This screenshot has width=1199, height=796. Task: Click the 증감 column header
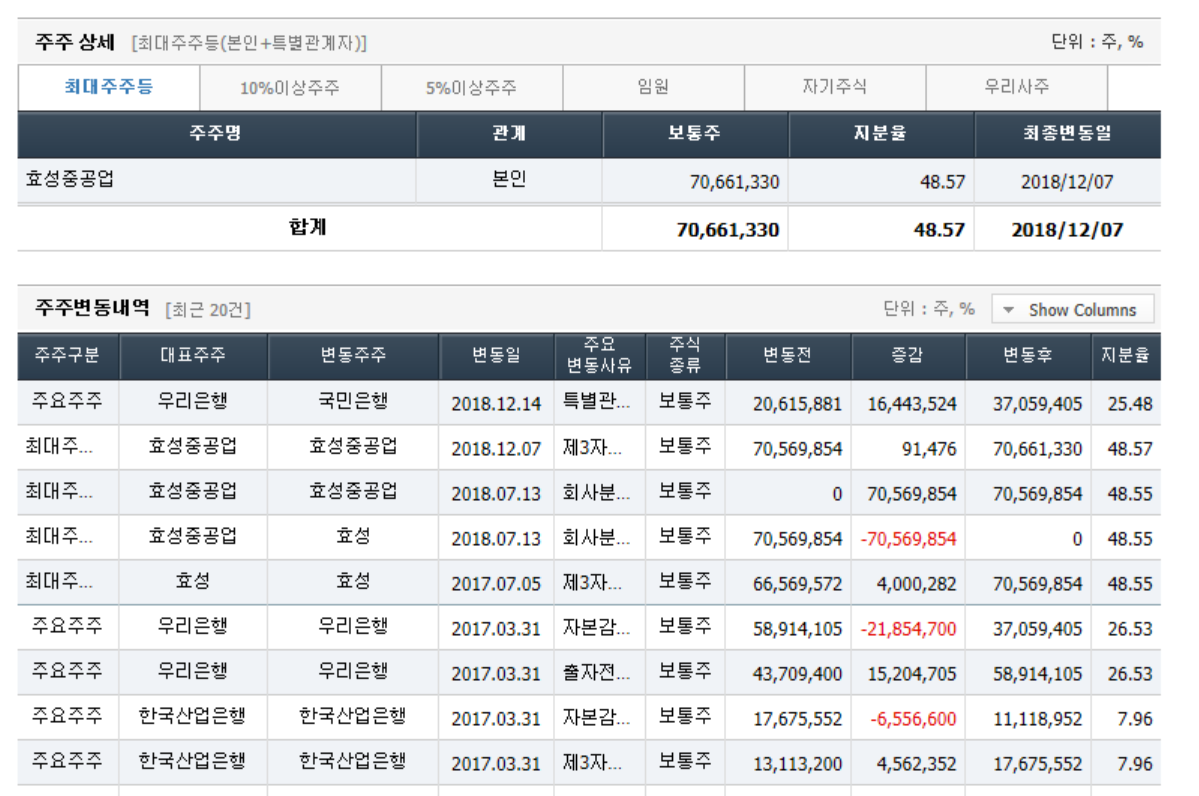[908, 356]
